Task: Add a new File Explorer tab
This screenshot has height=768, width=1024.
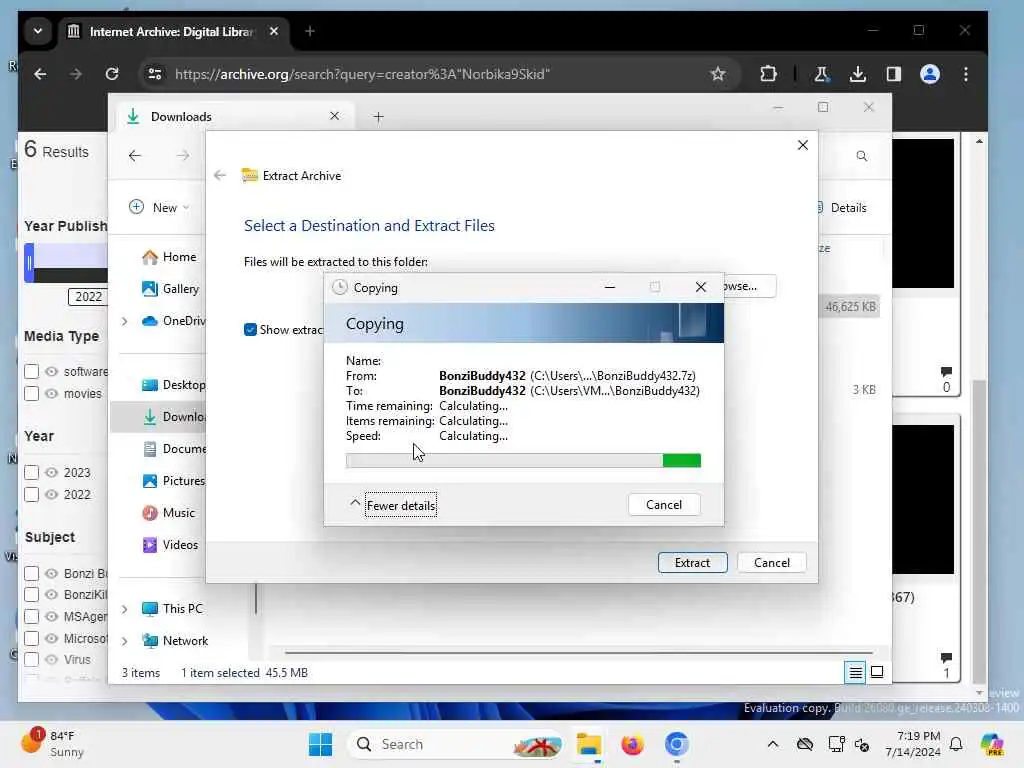Action: click(x=378, y=117)
